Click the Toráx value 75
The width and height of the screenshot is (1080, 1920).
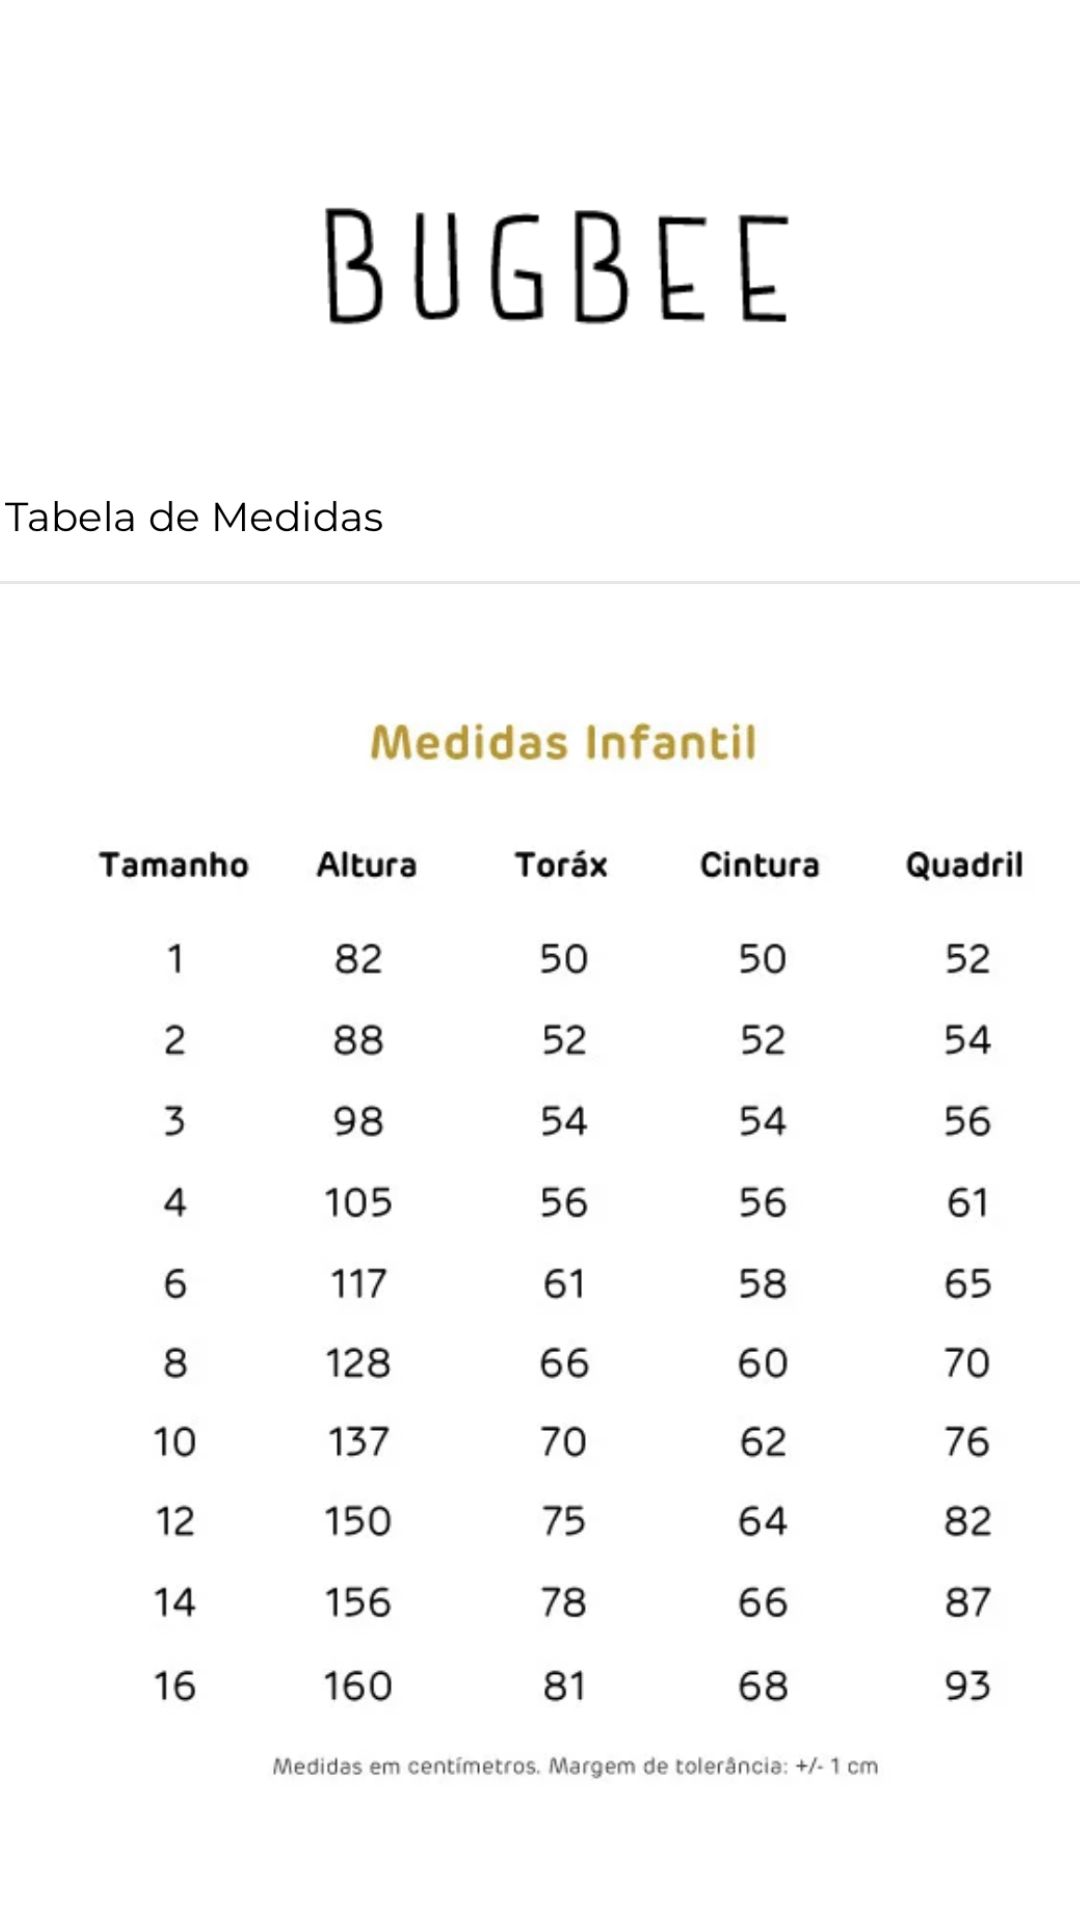coord(564,1521)
